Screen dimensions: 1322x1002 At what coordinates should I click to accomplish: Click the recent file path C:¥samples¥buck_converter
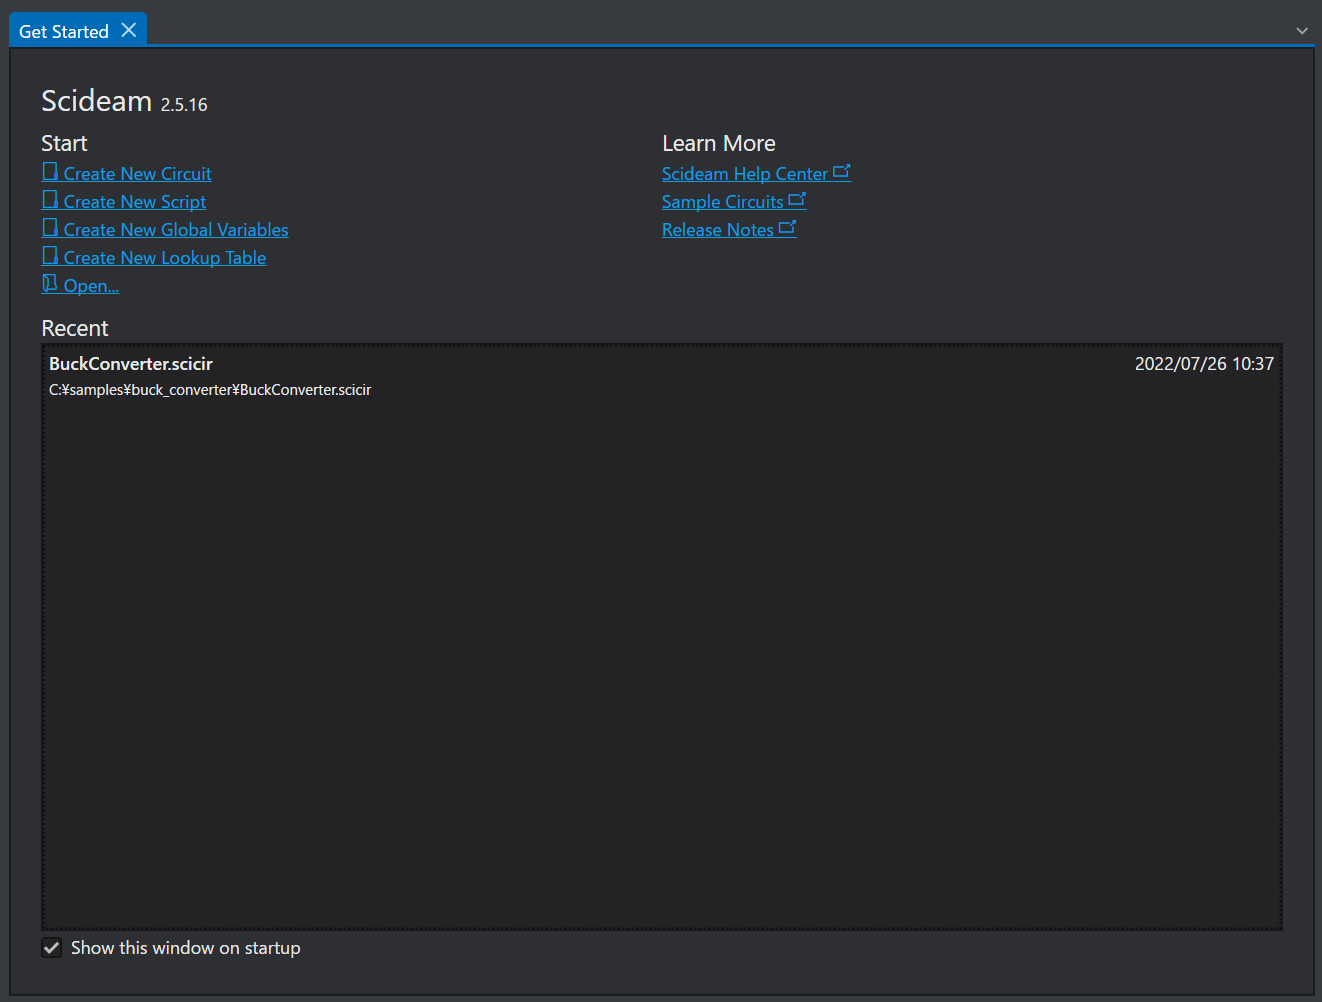pos(210,390)
